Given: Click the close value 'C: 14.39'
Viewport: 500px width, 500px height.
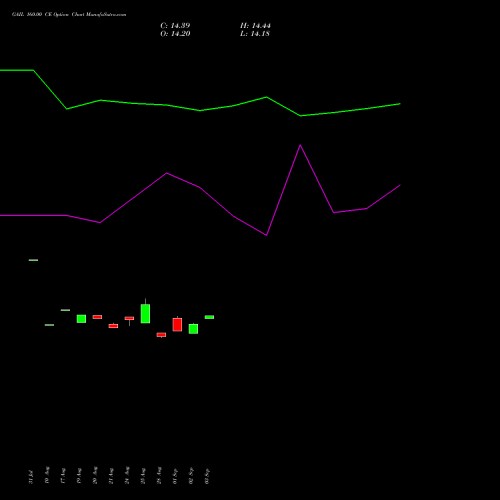Looking at the screenshot, I should [x=175, y=26].
